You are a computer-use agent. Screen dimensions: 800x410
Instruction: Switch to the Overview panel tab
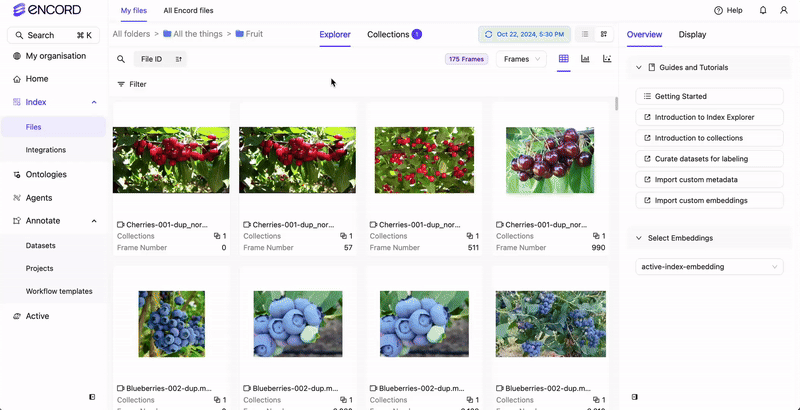644,35
